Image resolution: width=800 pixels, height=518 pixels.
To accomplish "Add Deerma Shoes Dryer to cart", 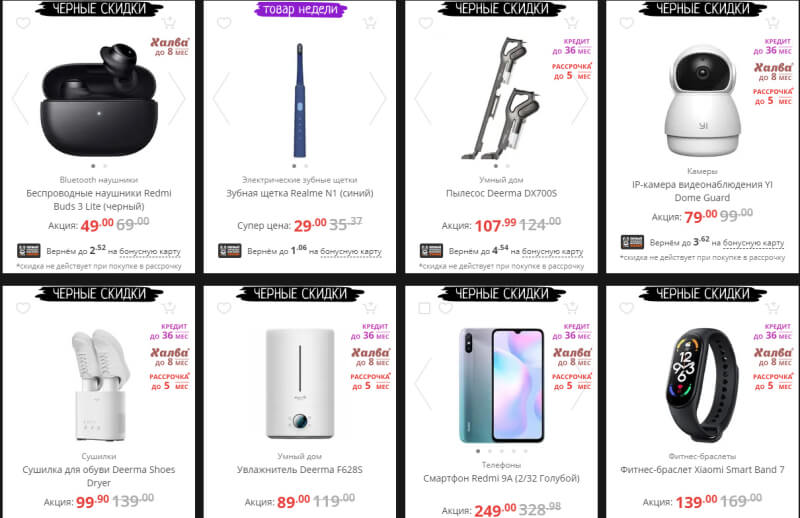I will (168, 308).
